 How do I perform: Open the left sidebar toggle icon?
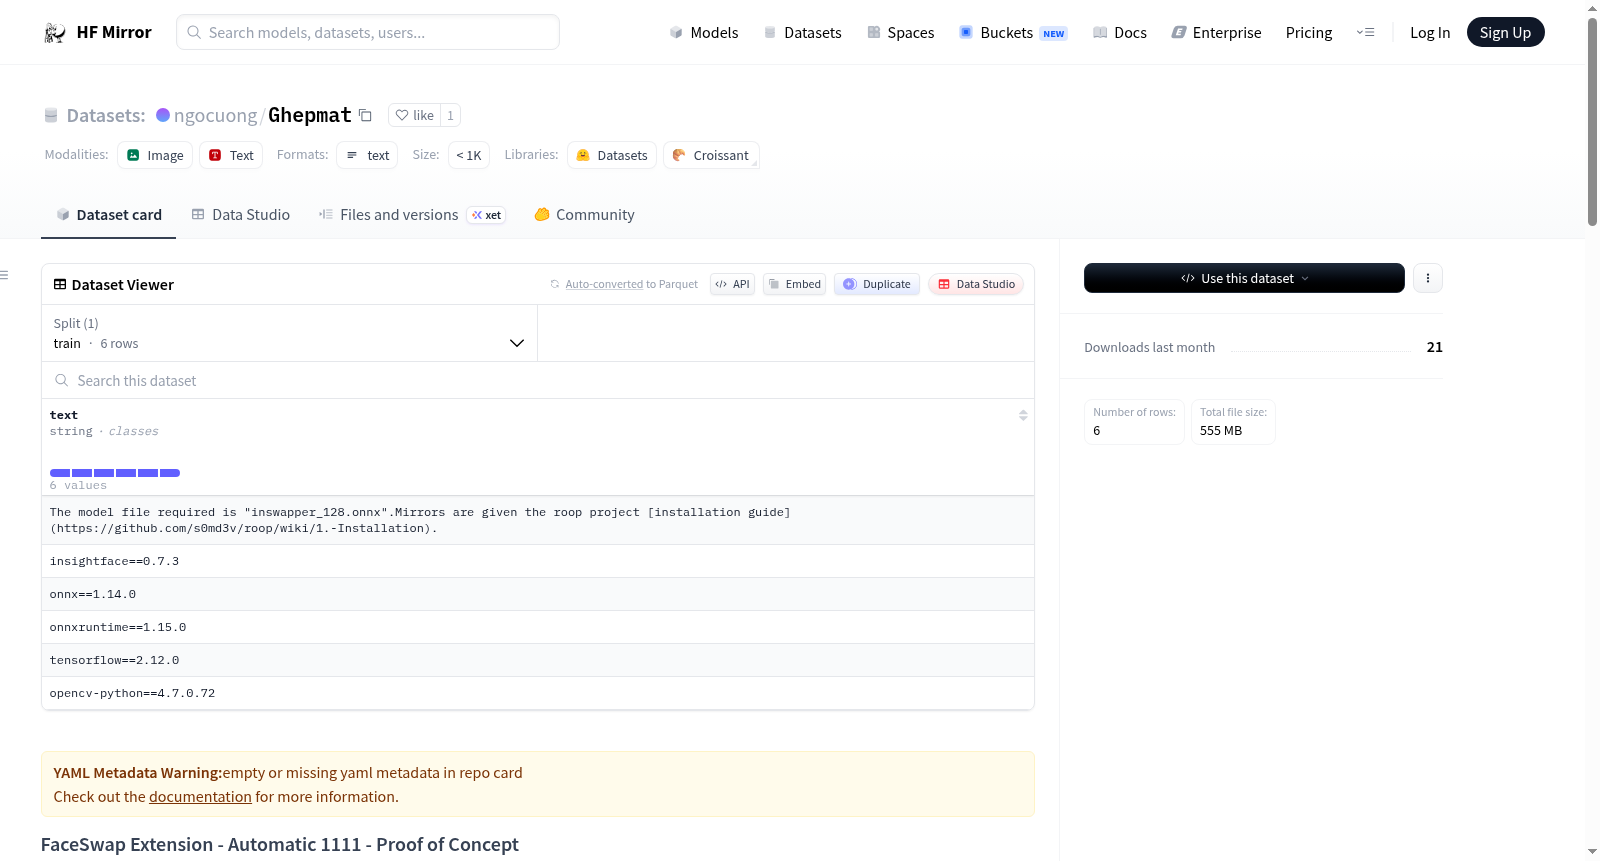click(x=5, y=275)
